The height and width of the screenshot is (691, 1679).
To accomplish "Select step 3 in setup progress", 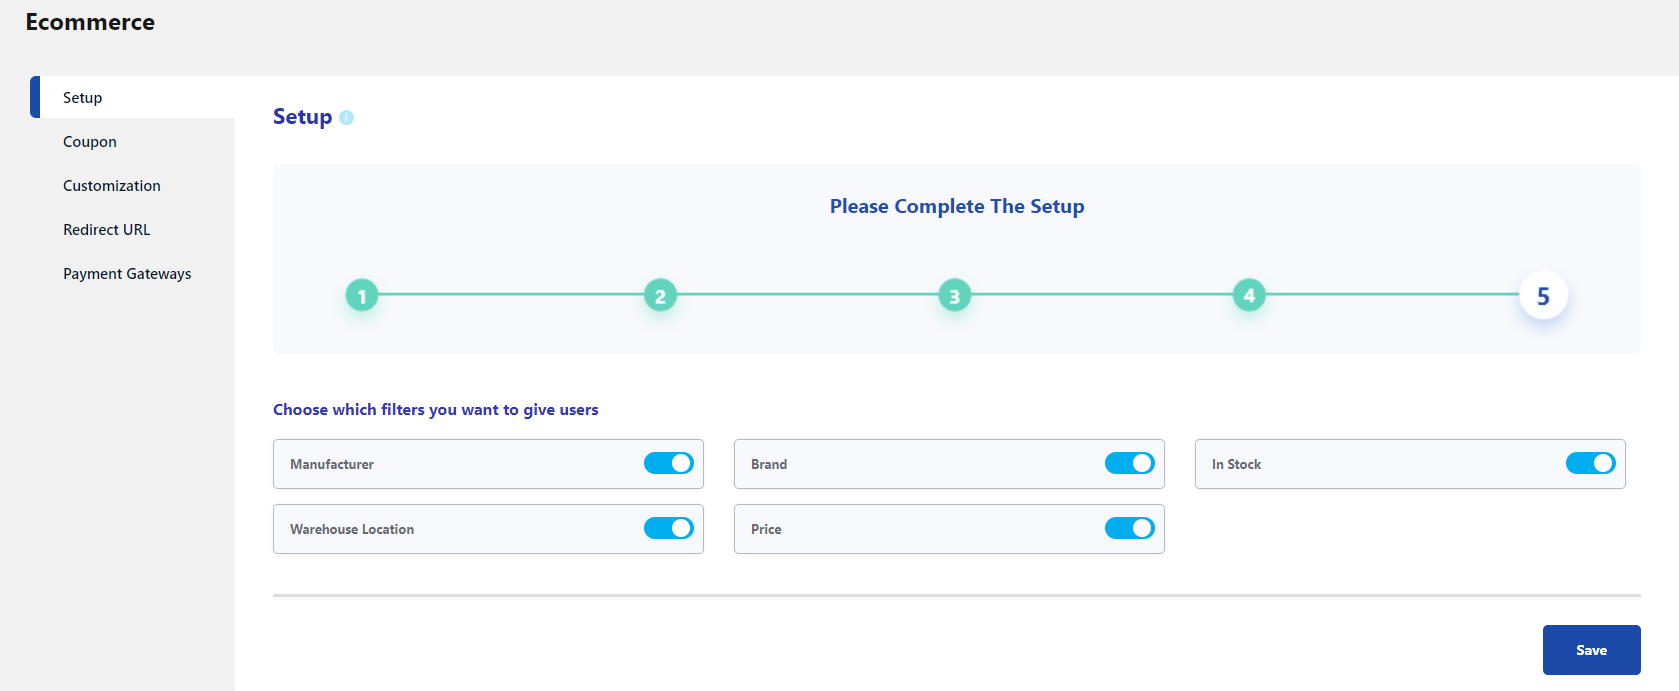I will 954,295.
